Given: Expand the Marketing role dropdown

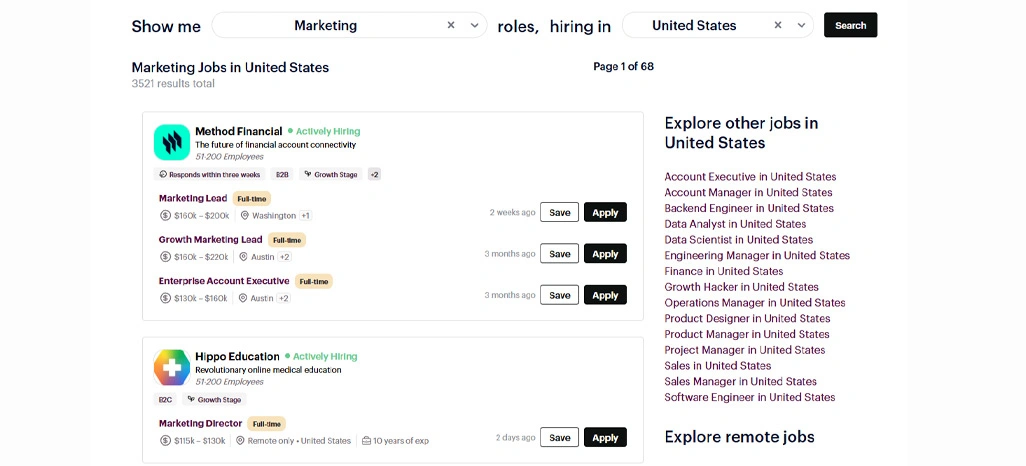Looking at the screenshot, I should 474,26.
